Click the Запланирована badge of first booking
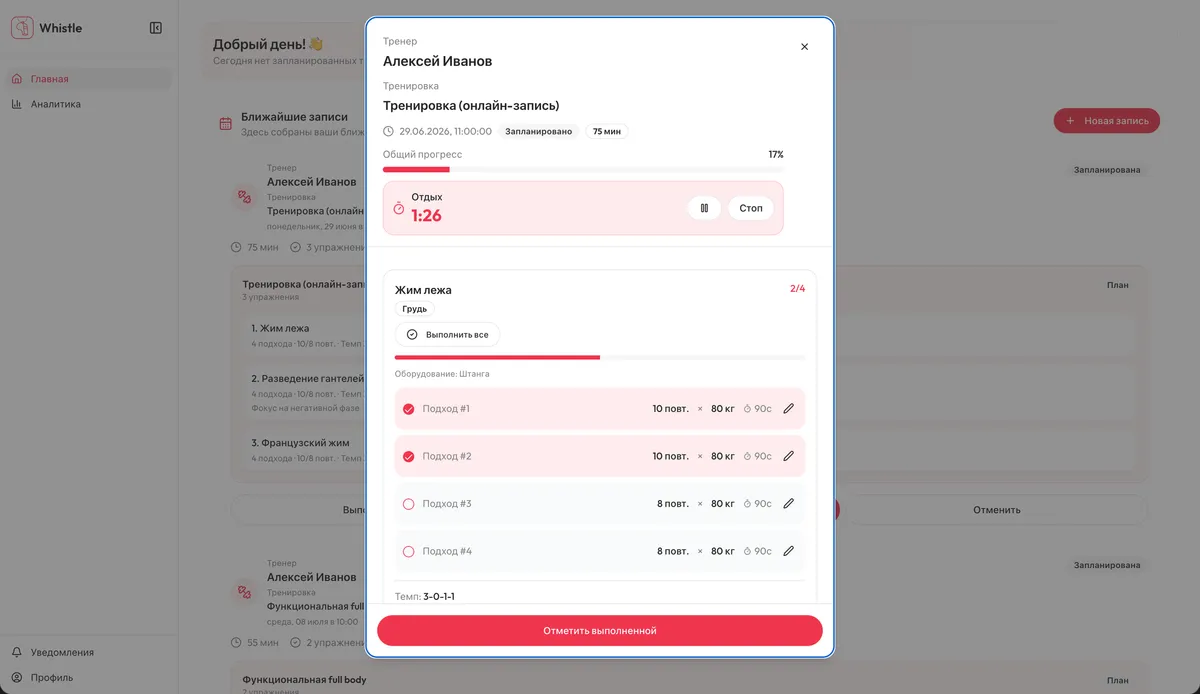Screen dimensions: 1200x694 (1107, 170)
